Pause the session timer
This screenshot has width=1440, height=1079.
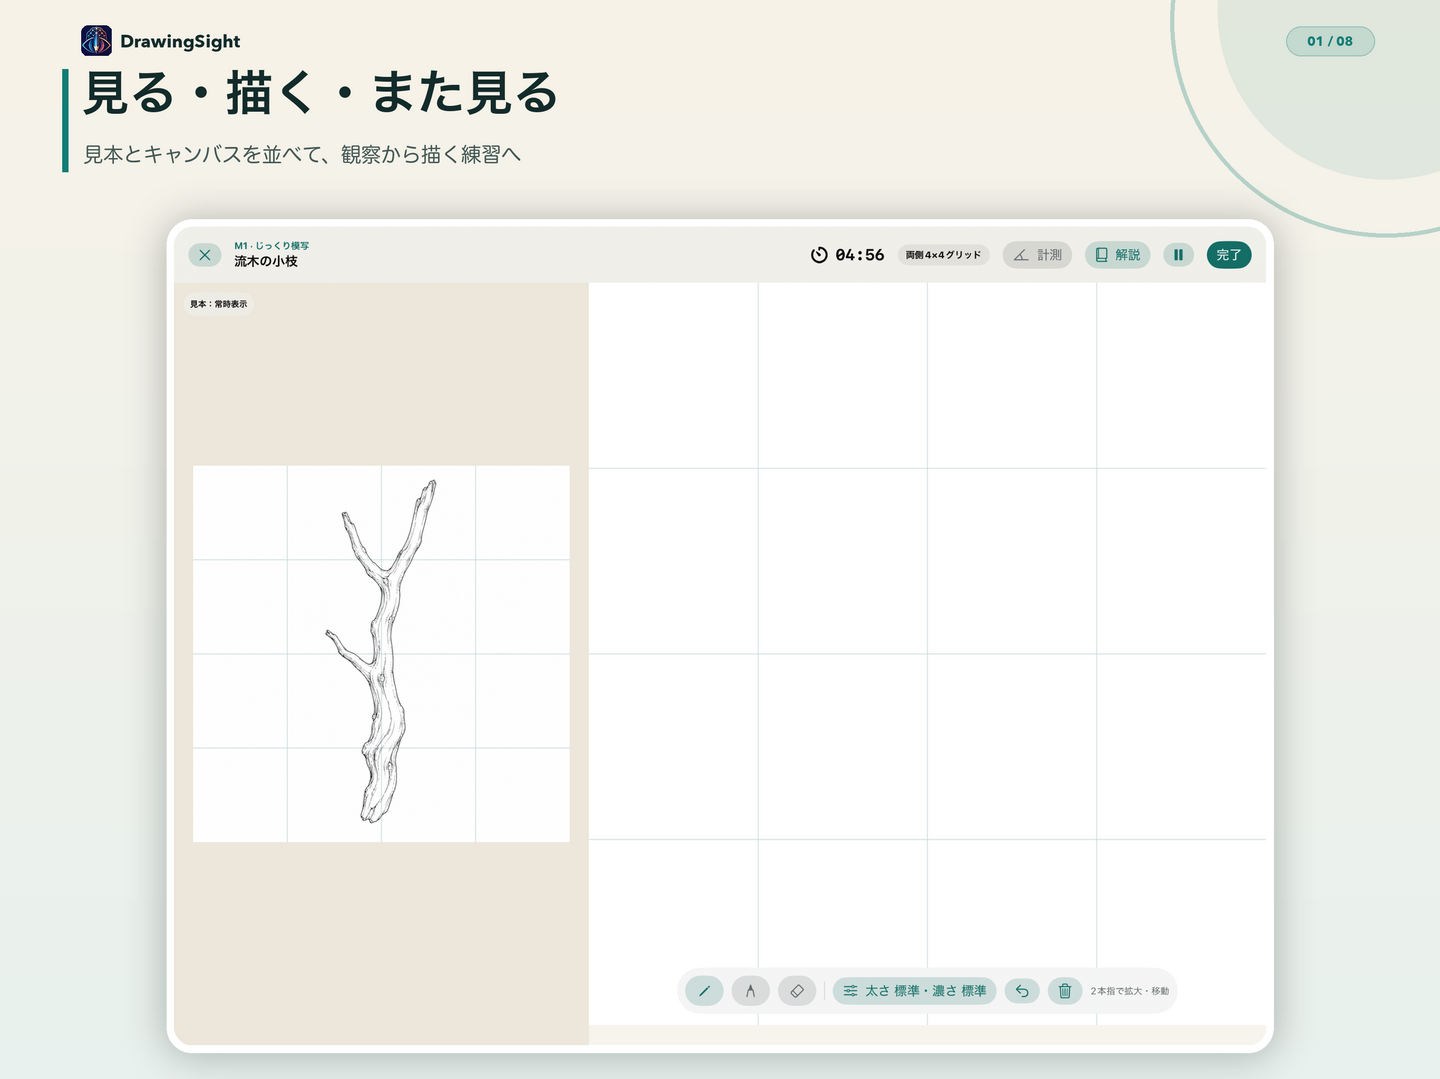pyautogui.click(x=1178, y=255)
